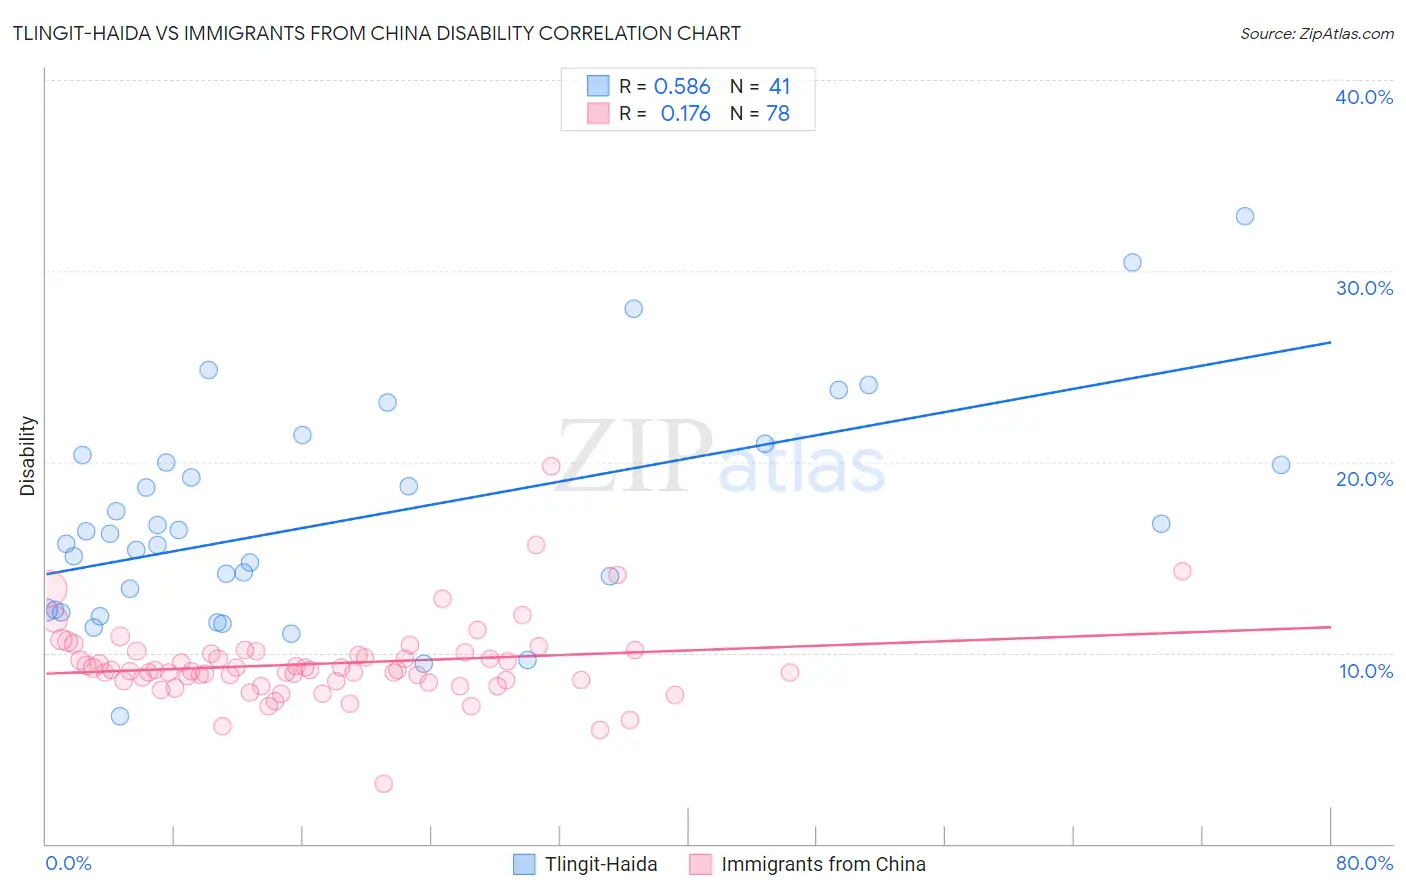The width and height of the screenshot is (1406, 892).
Task: Click the R = 0.586 correlation value
Action: pyautogui.click(x=665, y=86)
